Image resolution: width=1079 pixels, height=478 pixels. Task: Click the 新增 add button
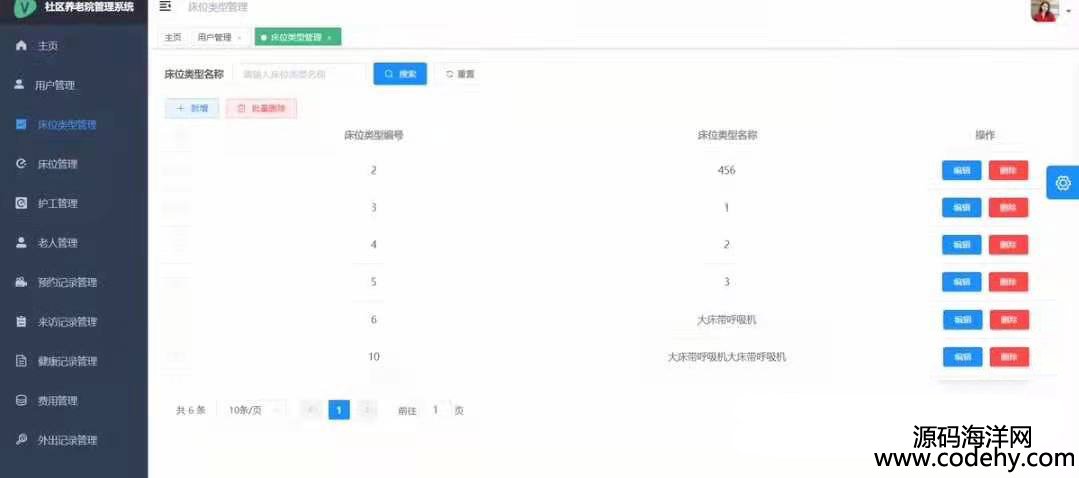tap(192, 108)
